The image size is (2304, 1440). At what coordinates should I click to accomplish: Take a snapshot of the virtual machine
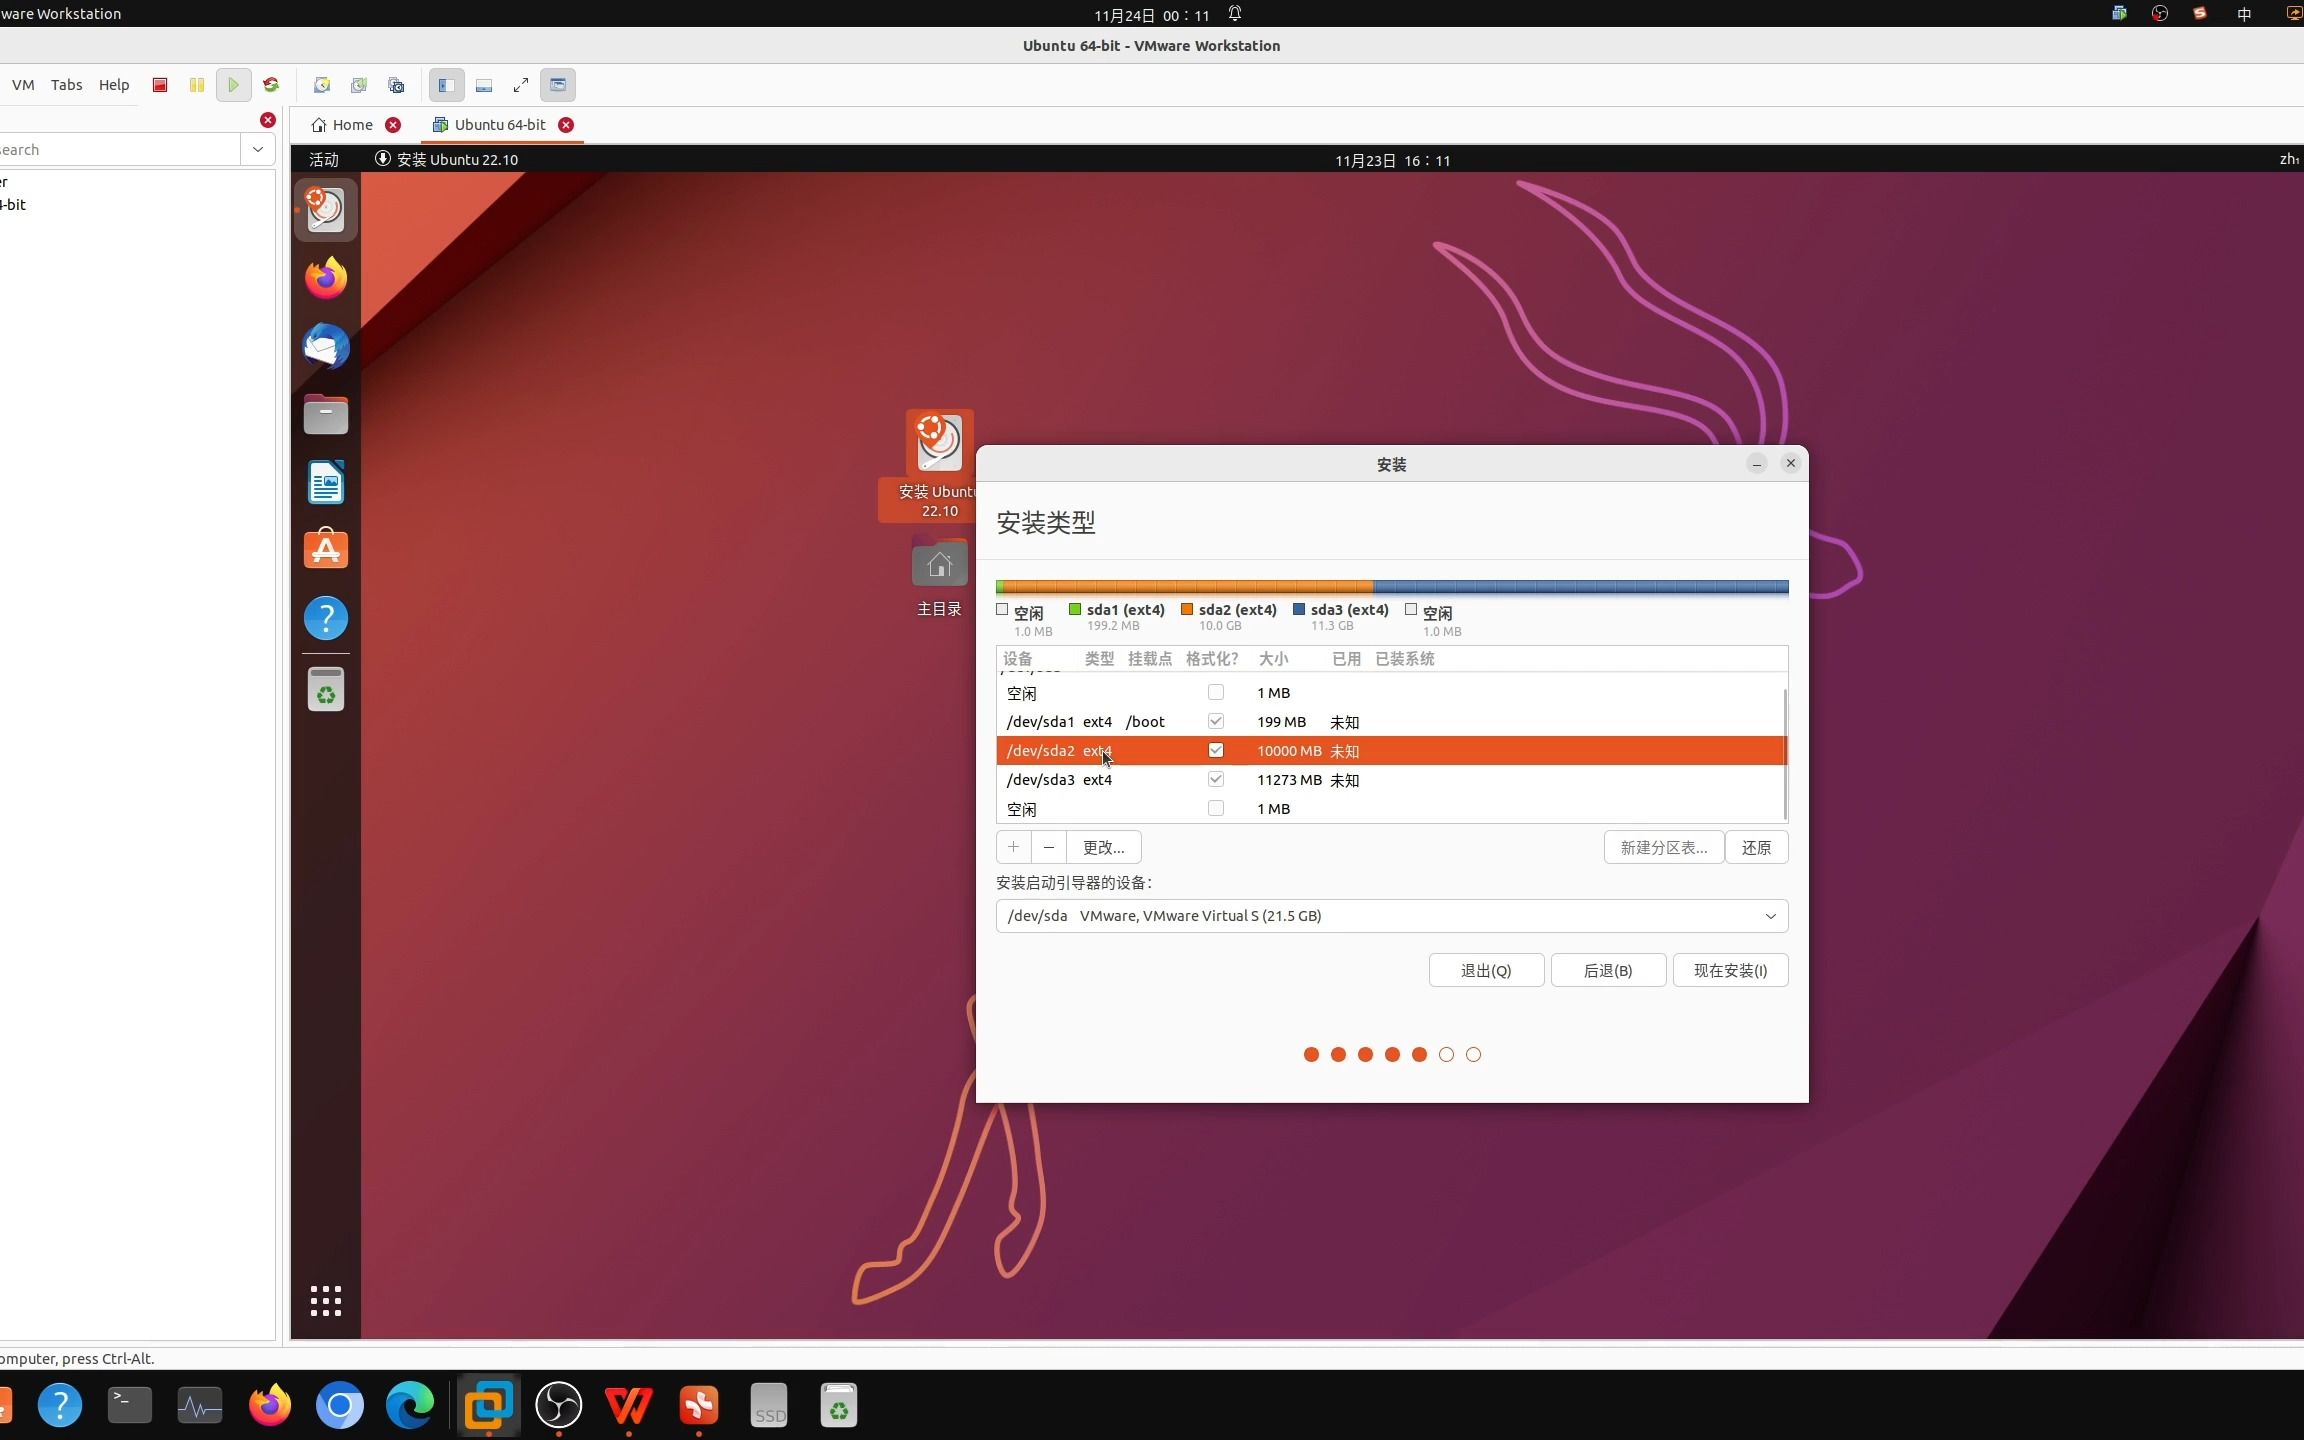320,85
